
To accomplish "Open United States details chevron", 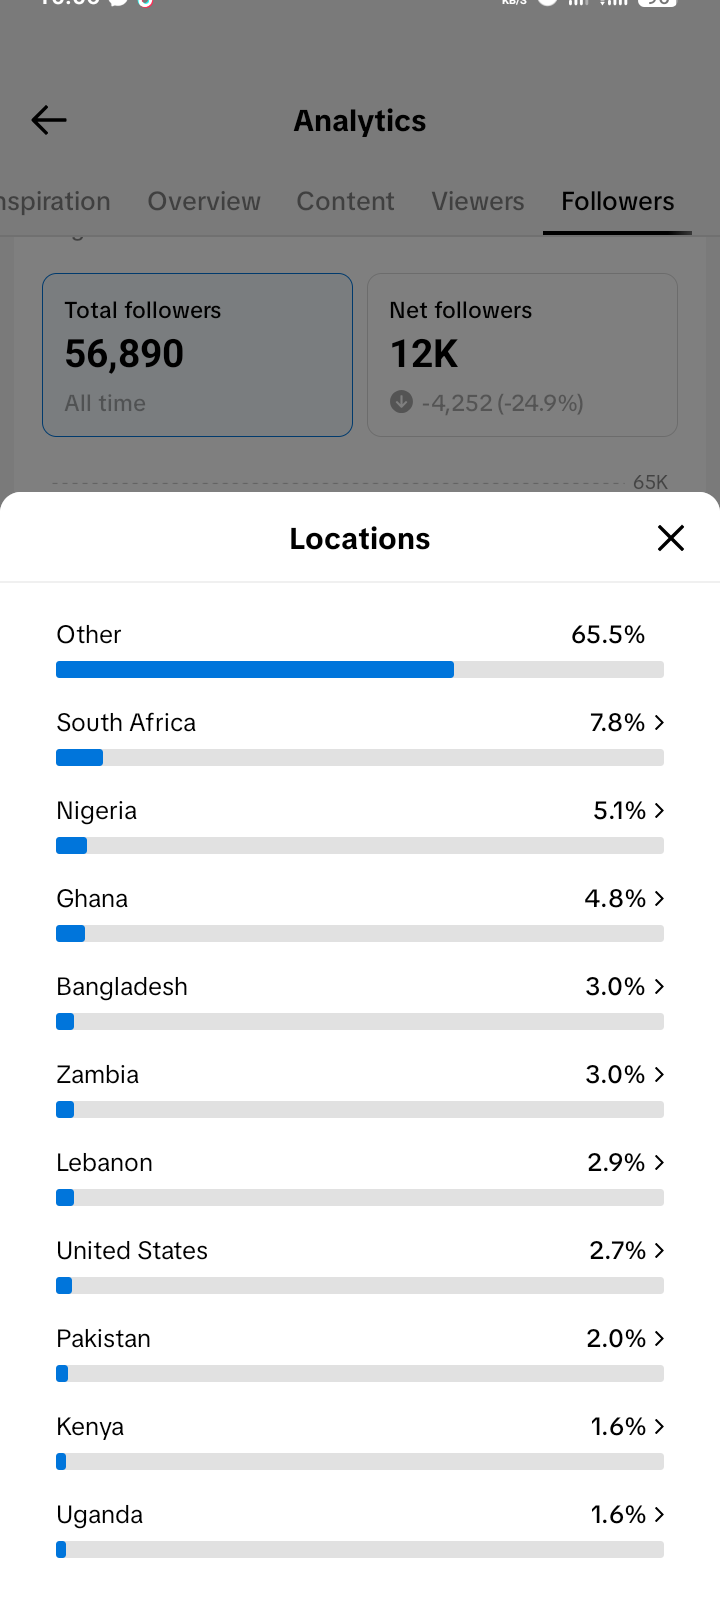I will (659, 1250).
